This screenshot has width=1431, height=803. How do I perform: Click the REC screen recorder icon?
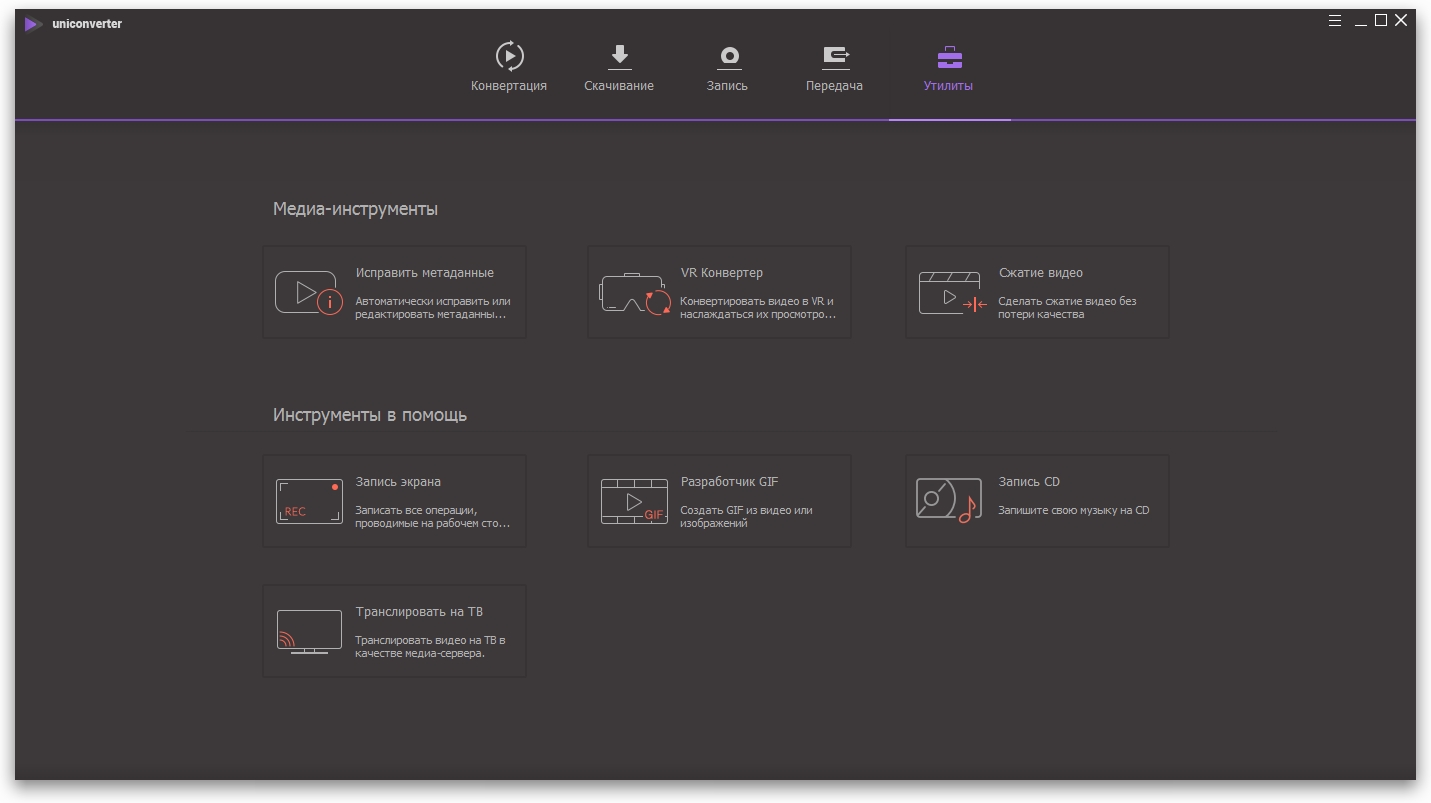pyautogui.click(x=308, y=501)
